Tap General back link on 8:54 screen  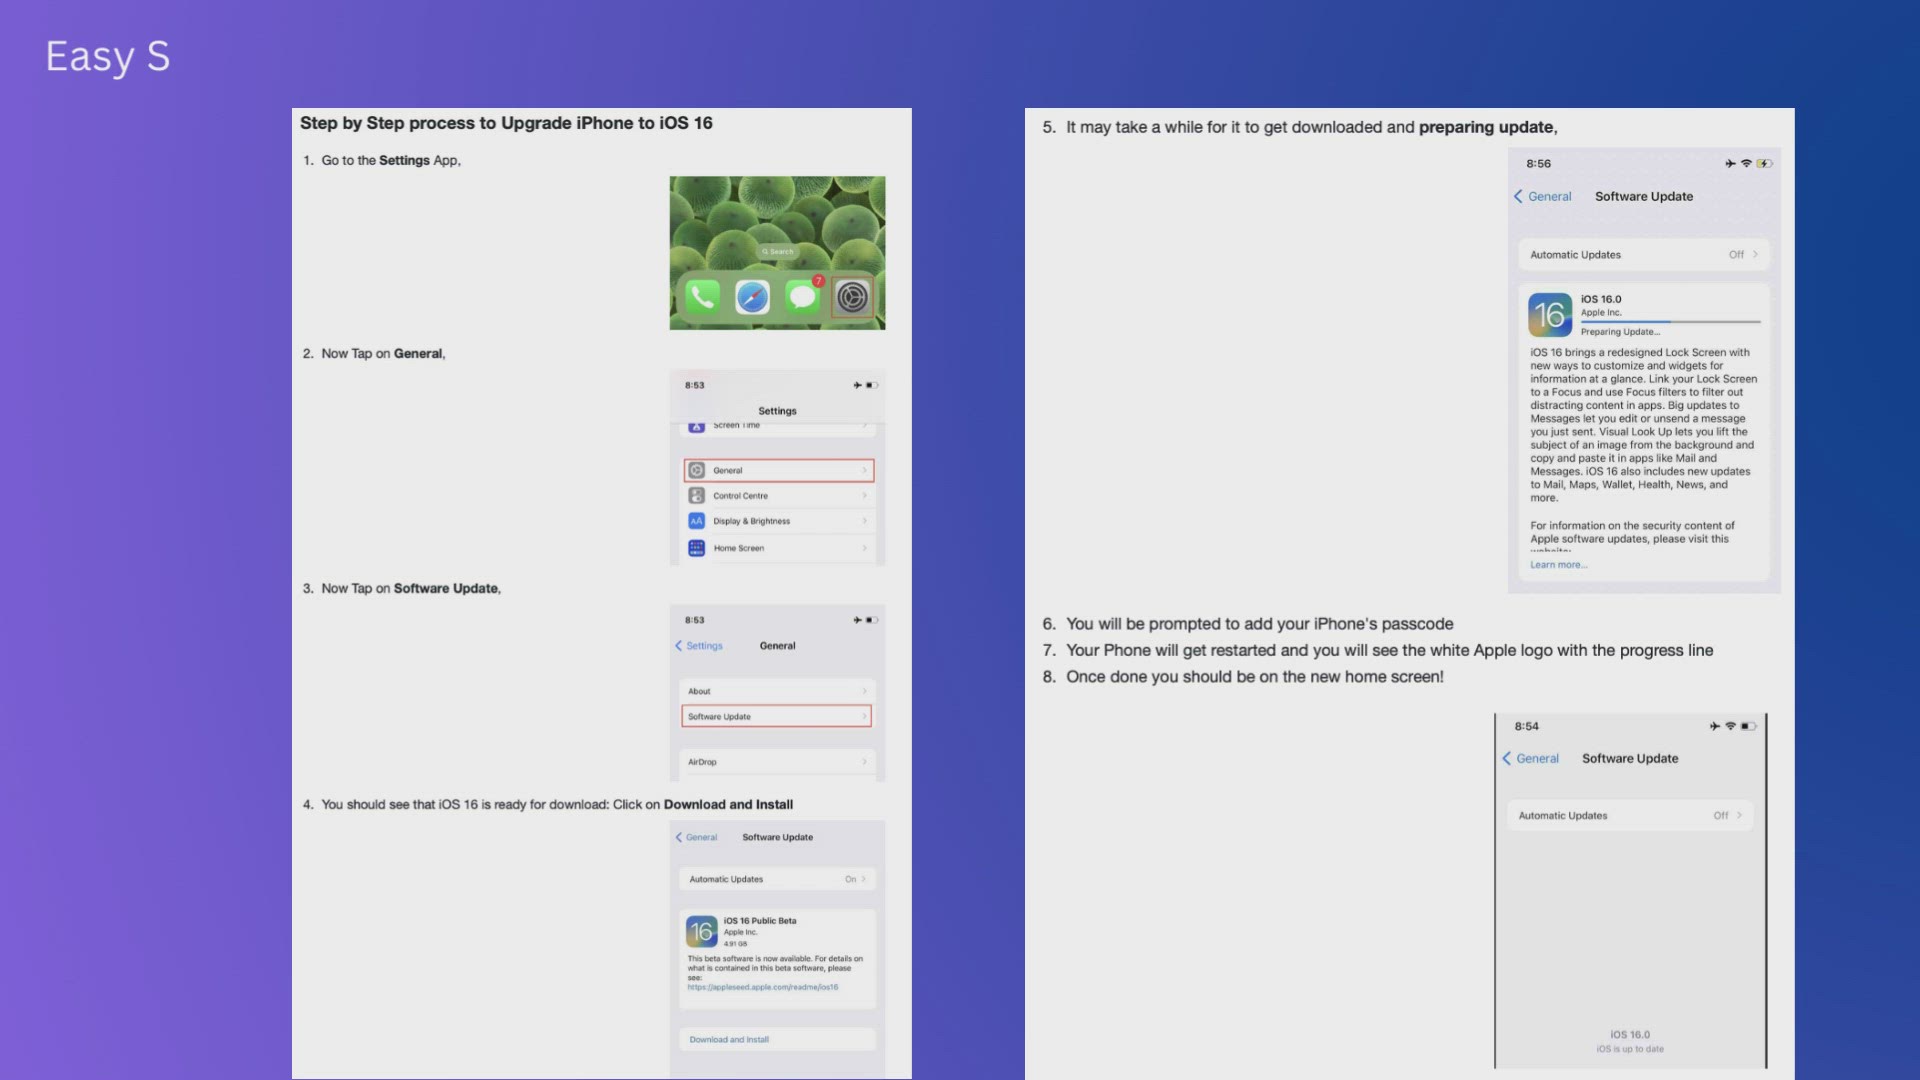pyautogui.click(x=1531, y=759)
